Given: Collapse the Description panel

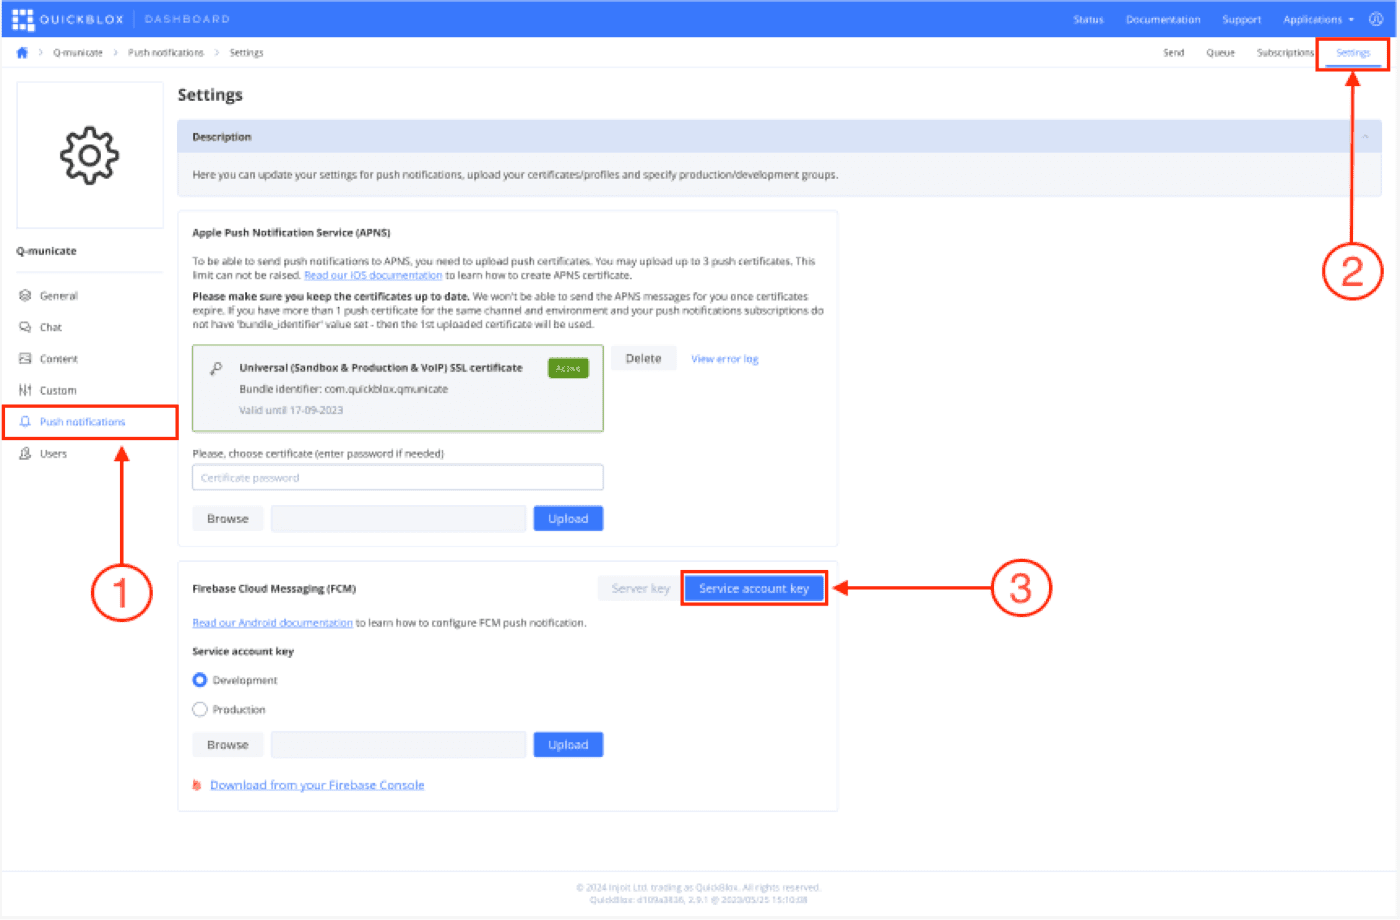Looking at the screenshot, I should click(1363, 136).
